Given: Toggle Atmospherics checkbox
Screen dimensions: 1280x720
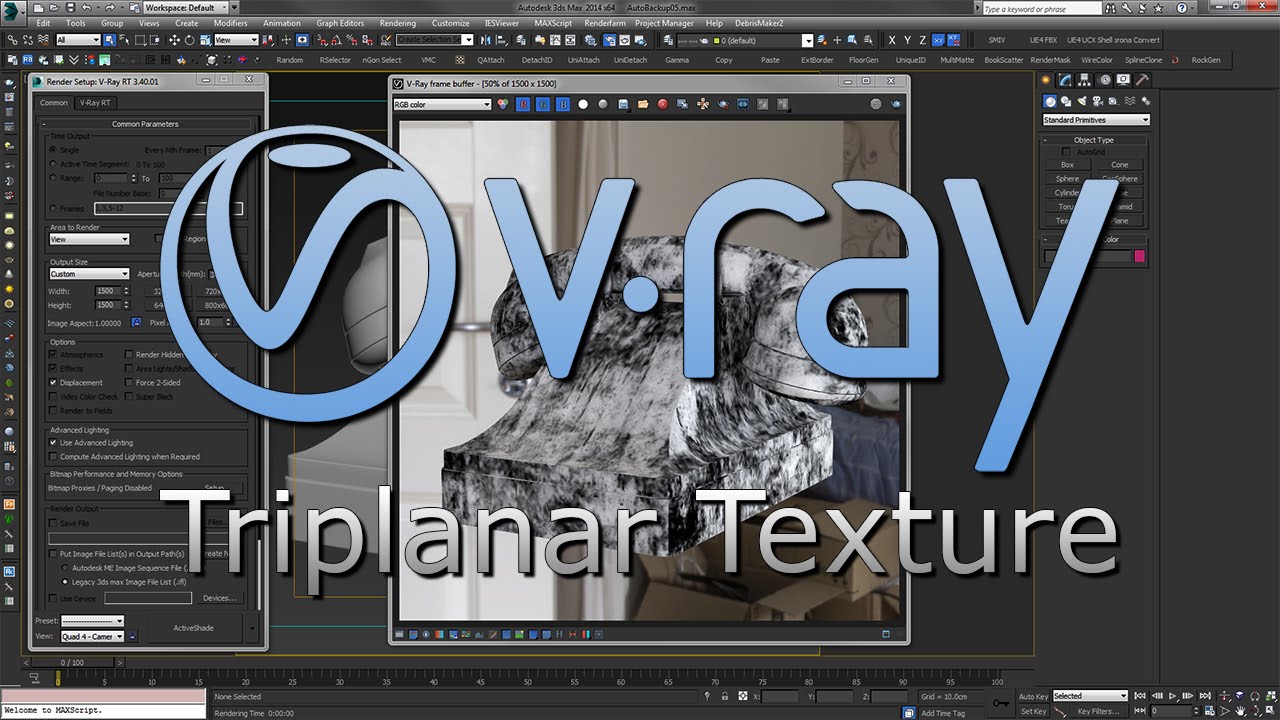Looking at the screenshot, I should (54, 355).
